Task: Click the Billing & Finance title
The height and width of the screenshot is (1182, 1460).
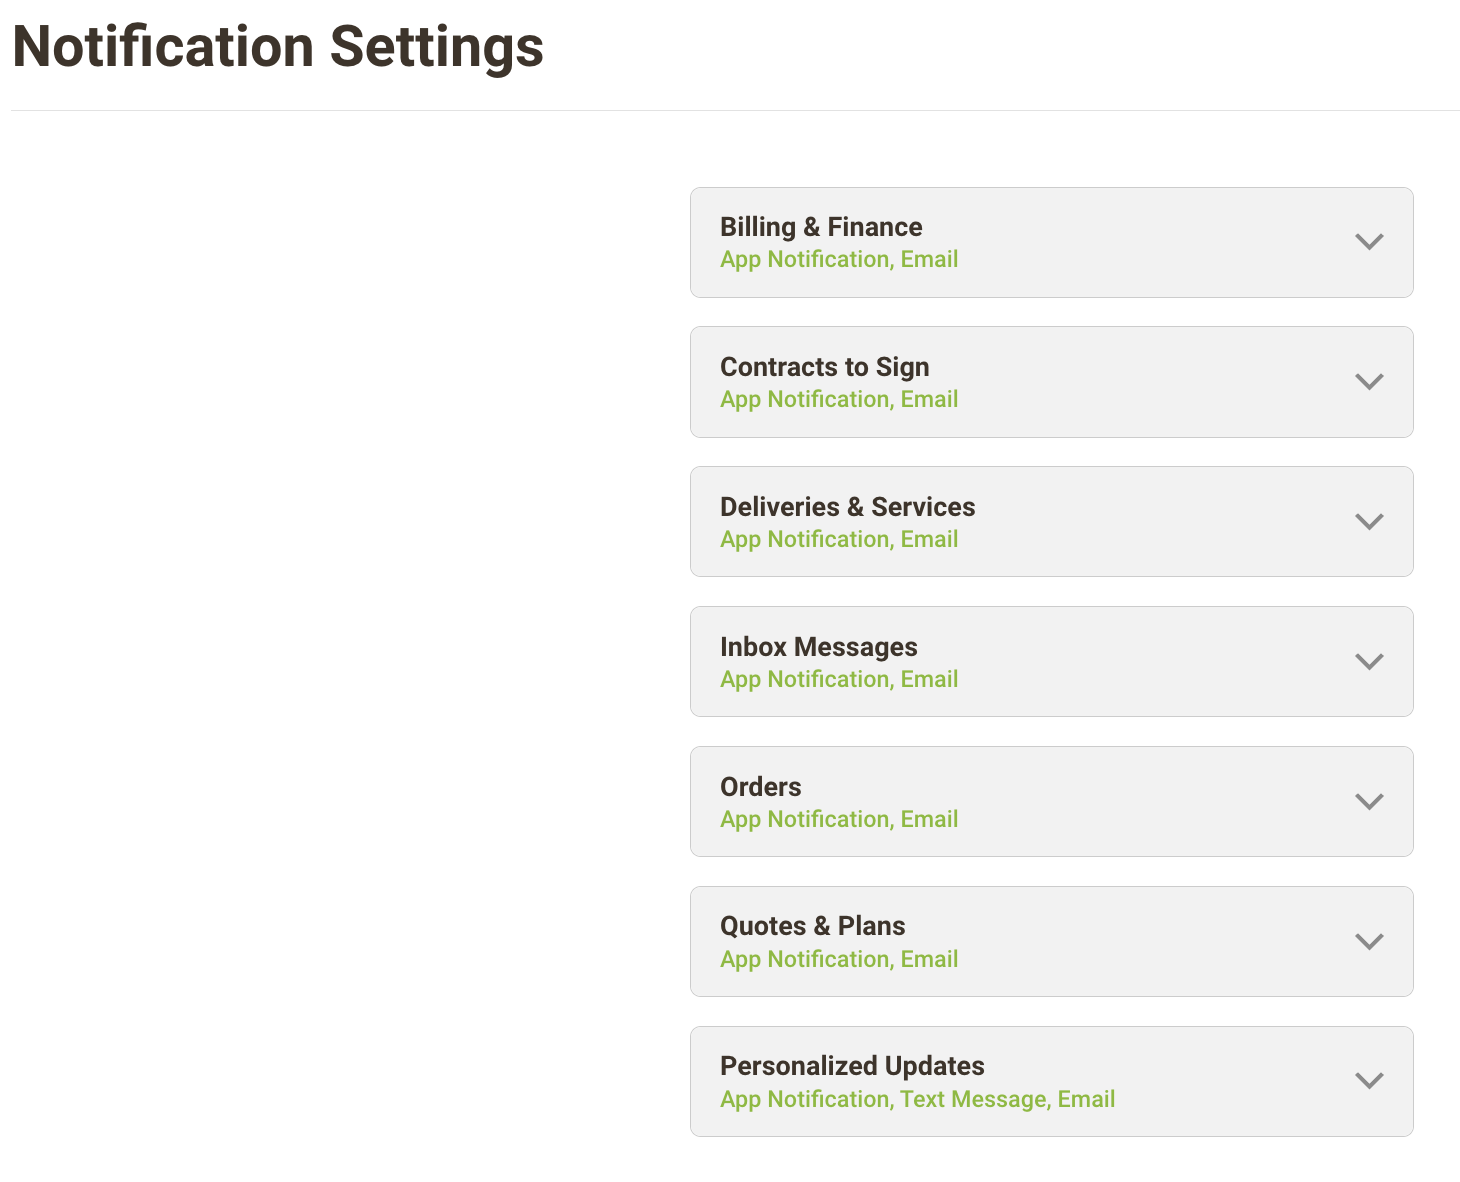Action: coord(821,227)
